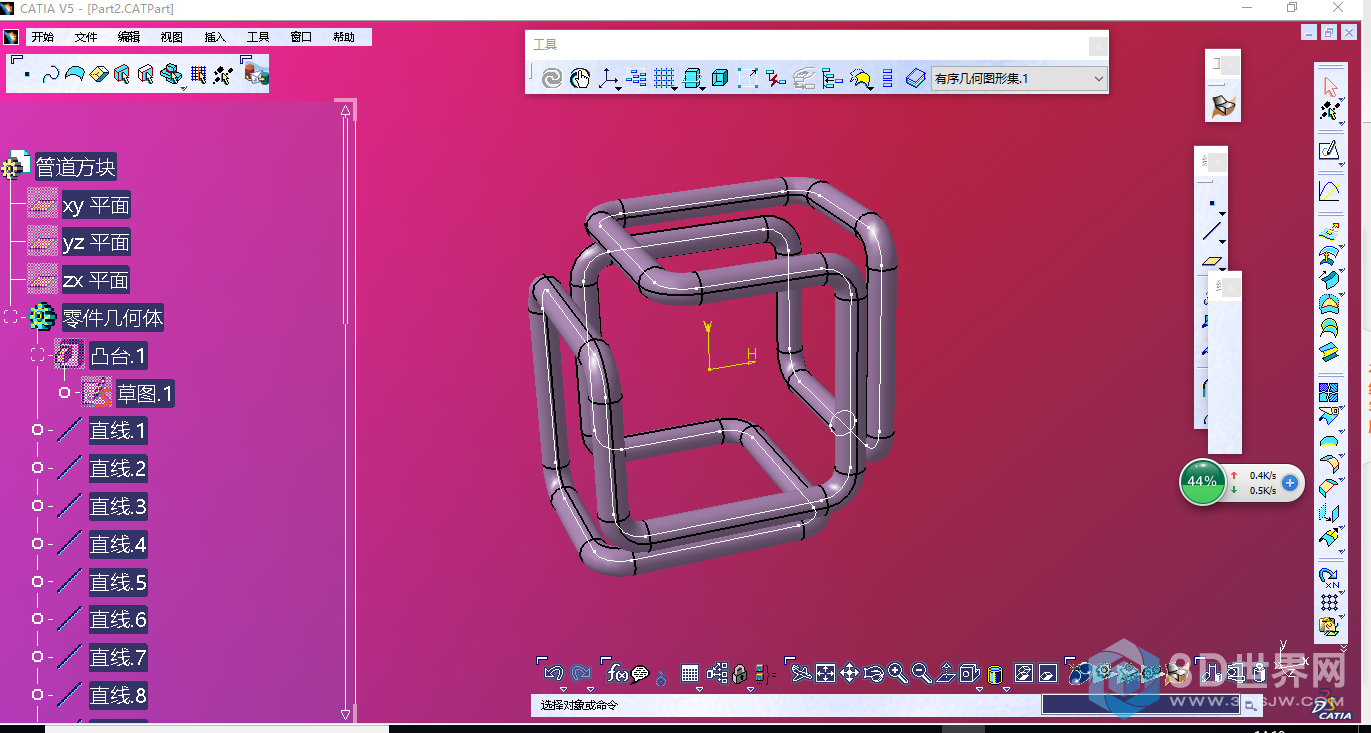Select the surface filter icon

click(x=75, y=75)
